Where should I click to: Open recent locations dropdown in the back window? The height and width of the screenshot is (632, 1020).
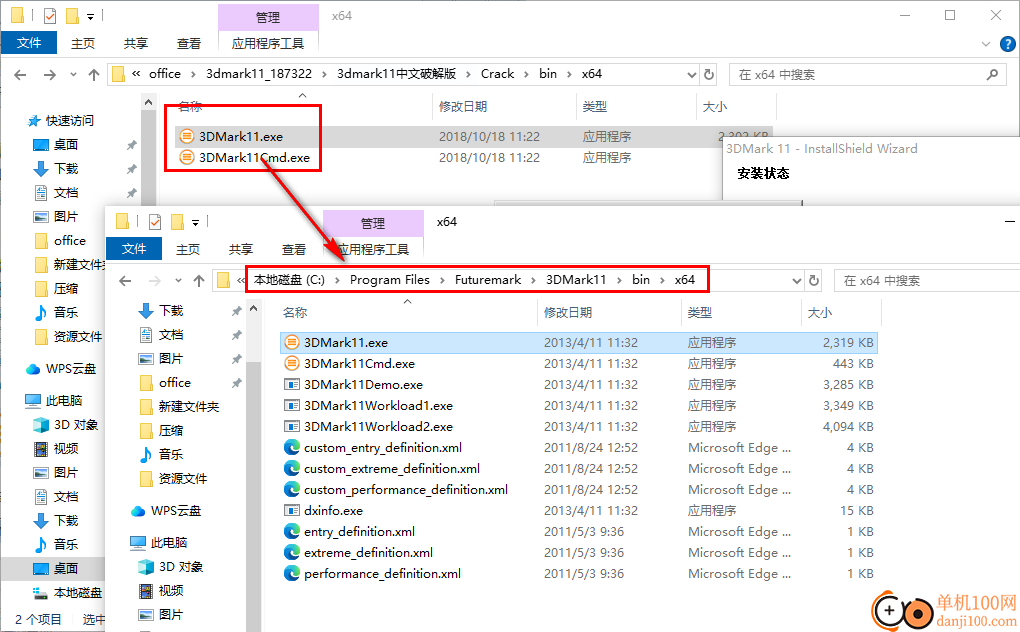[73, 75]
